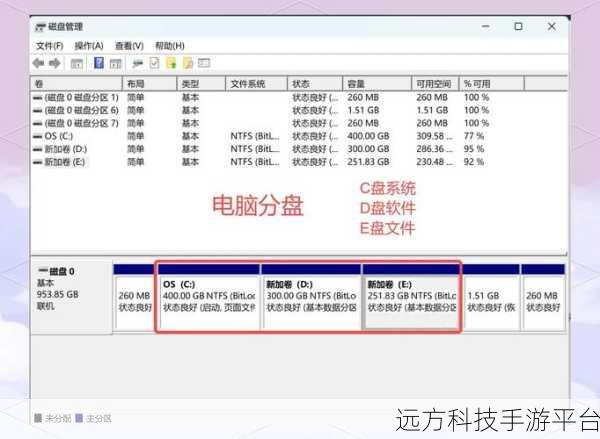Select the 新加卷 (E:) 251.83 GB partition block
Screen dimensions: 600x439
point(411,297)
